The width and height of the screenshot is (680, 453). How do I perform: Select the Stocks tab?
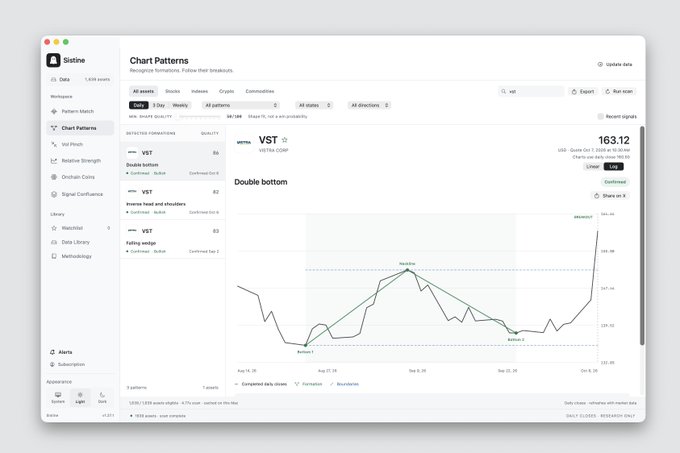[173, 91]
